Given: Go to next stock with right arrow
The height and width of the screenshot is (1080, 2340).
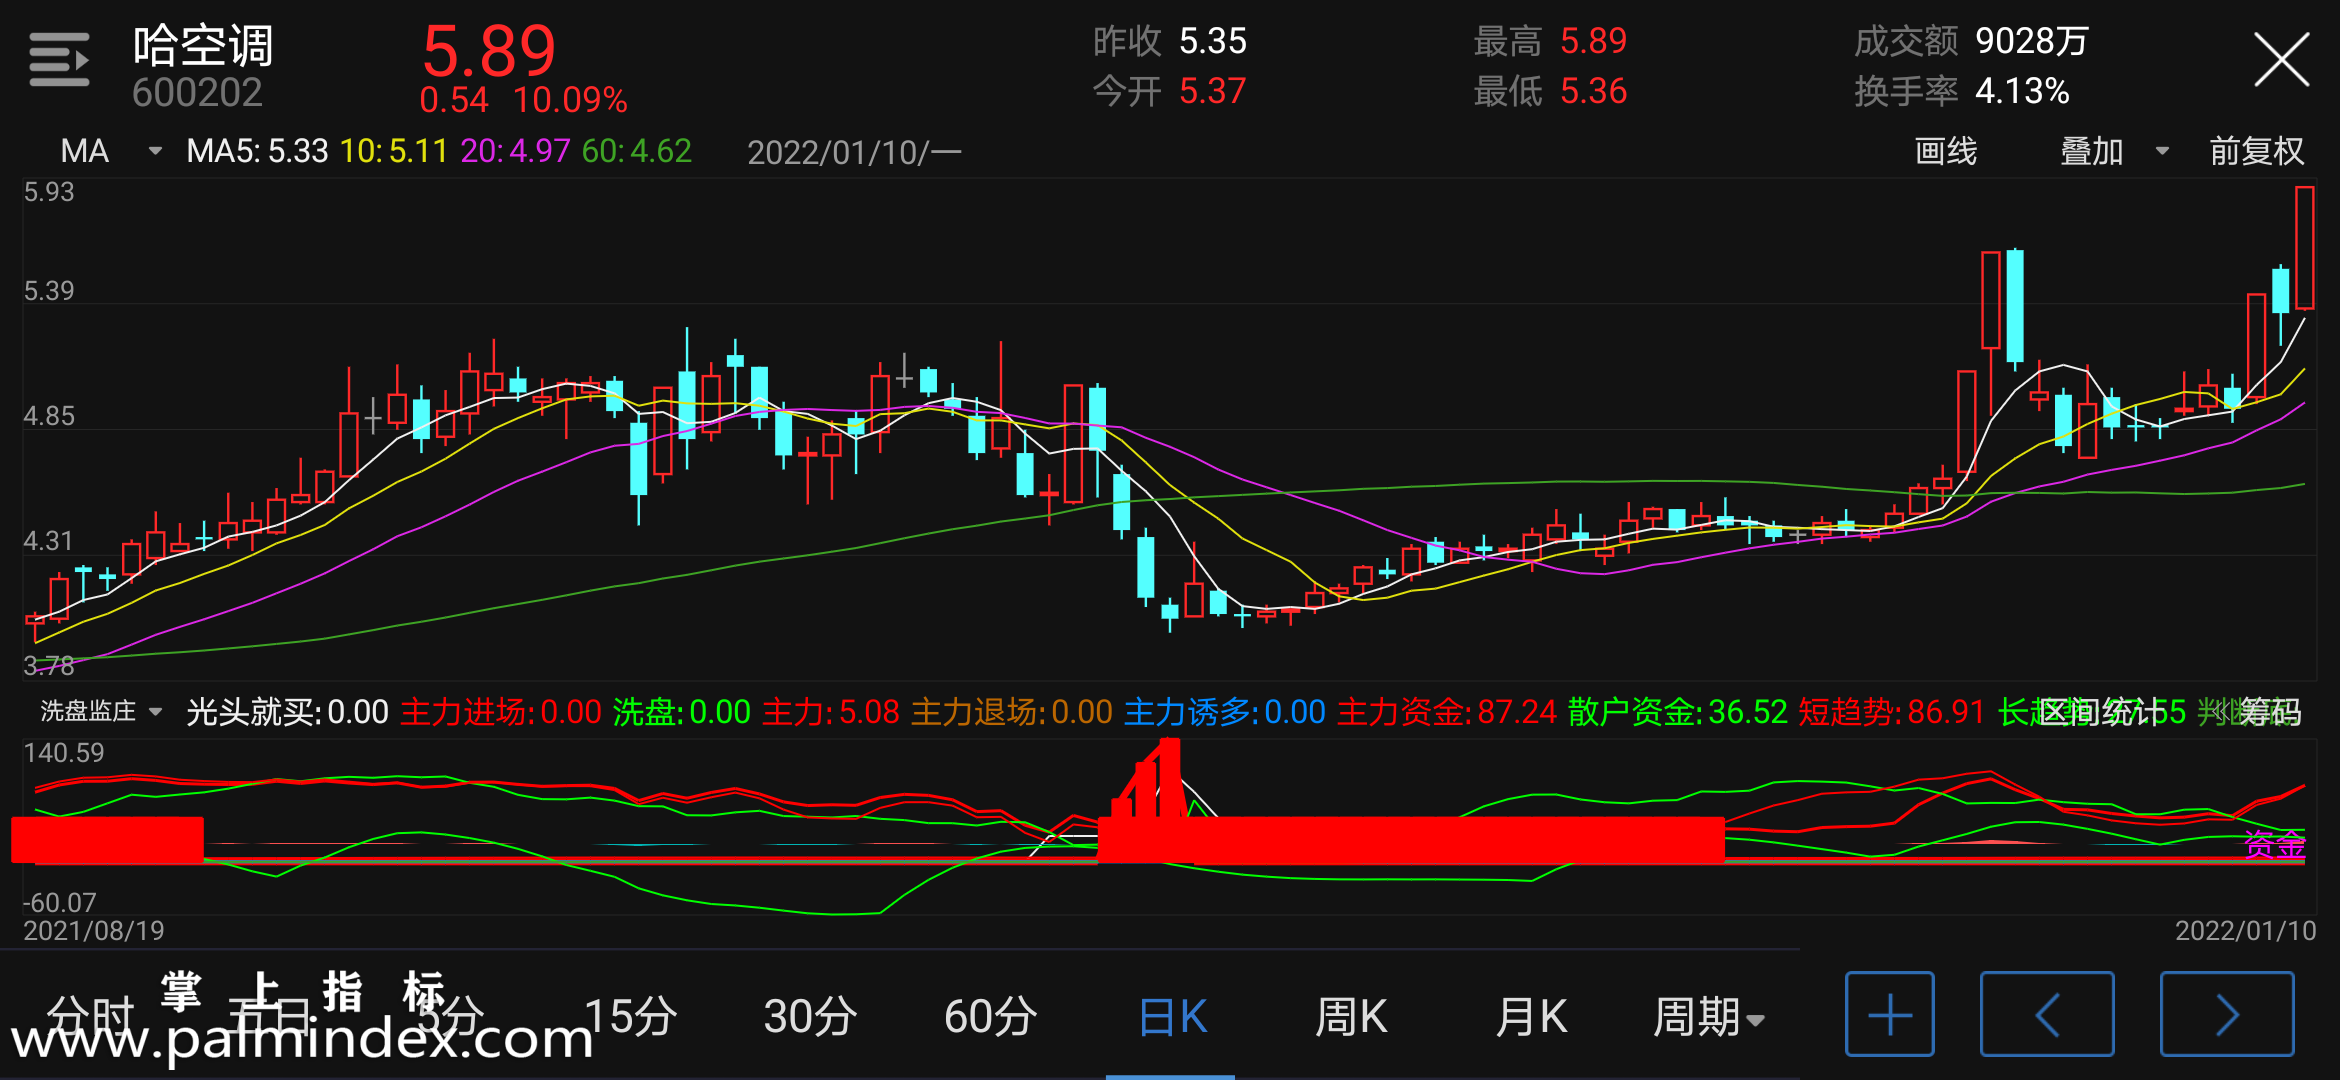Looking at the screenshot, I should click(x=2226, y=1014).
